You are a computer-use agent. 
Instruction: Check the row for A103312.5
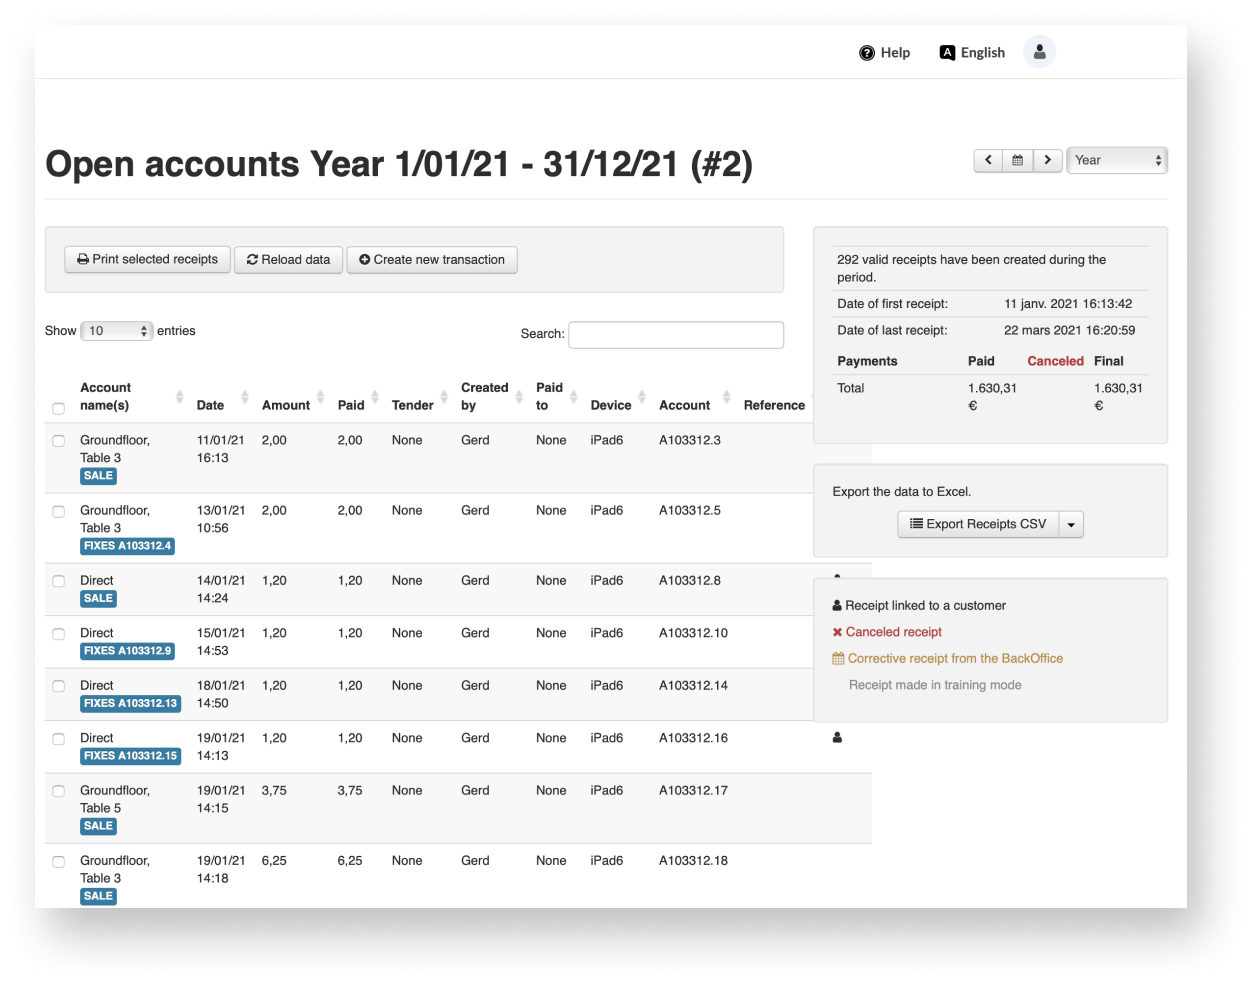tap(59, 511)
